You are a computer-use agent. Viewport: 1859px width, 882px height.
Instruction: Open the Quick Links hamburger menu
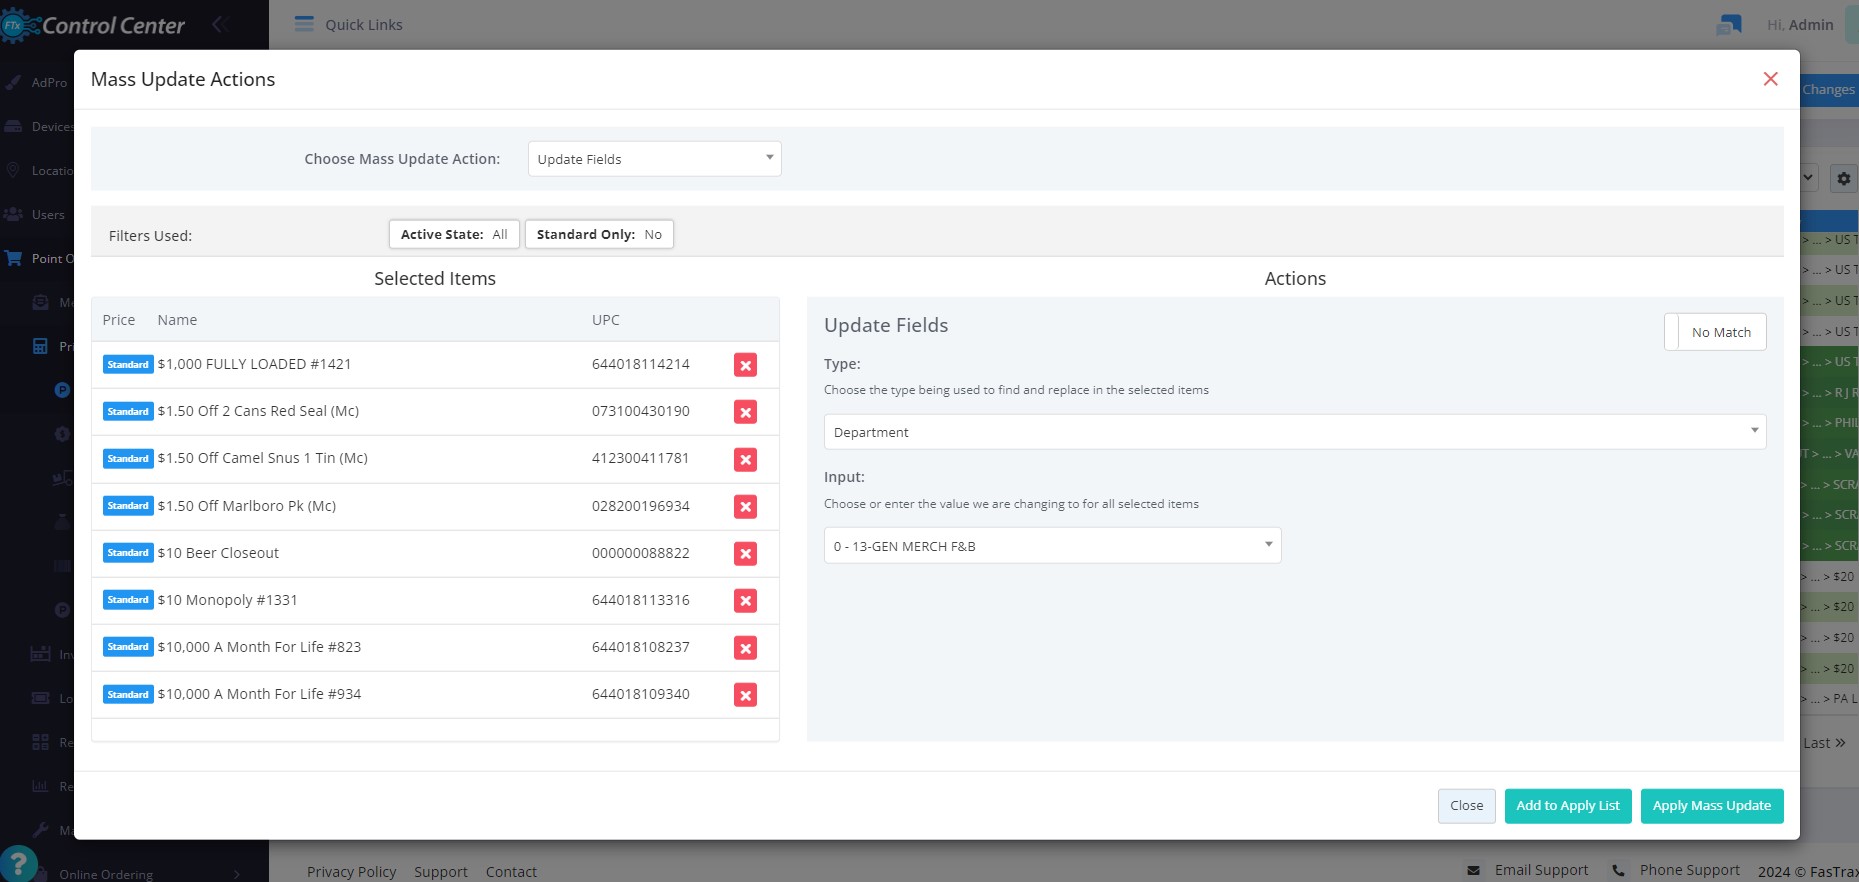pyautogui.click(x=304, y=24)
